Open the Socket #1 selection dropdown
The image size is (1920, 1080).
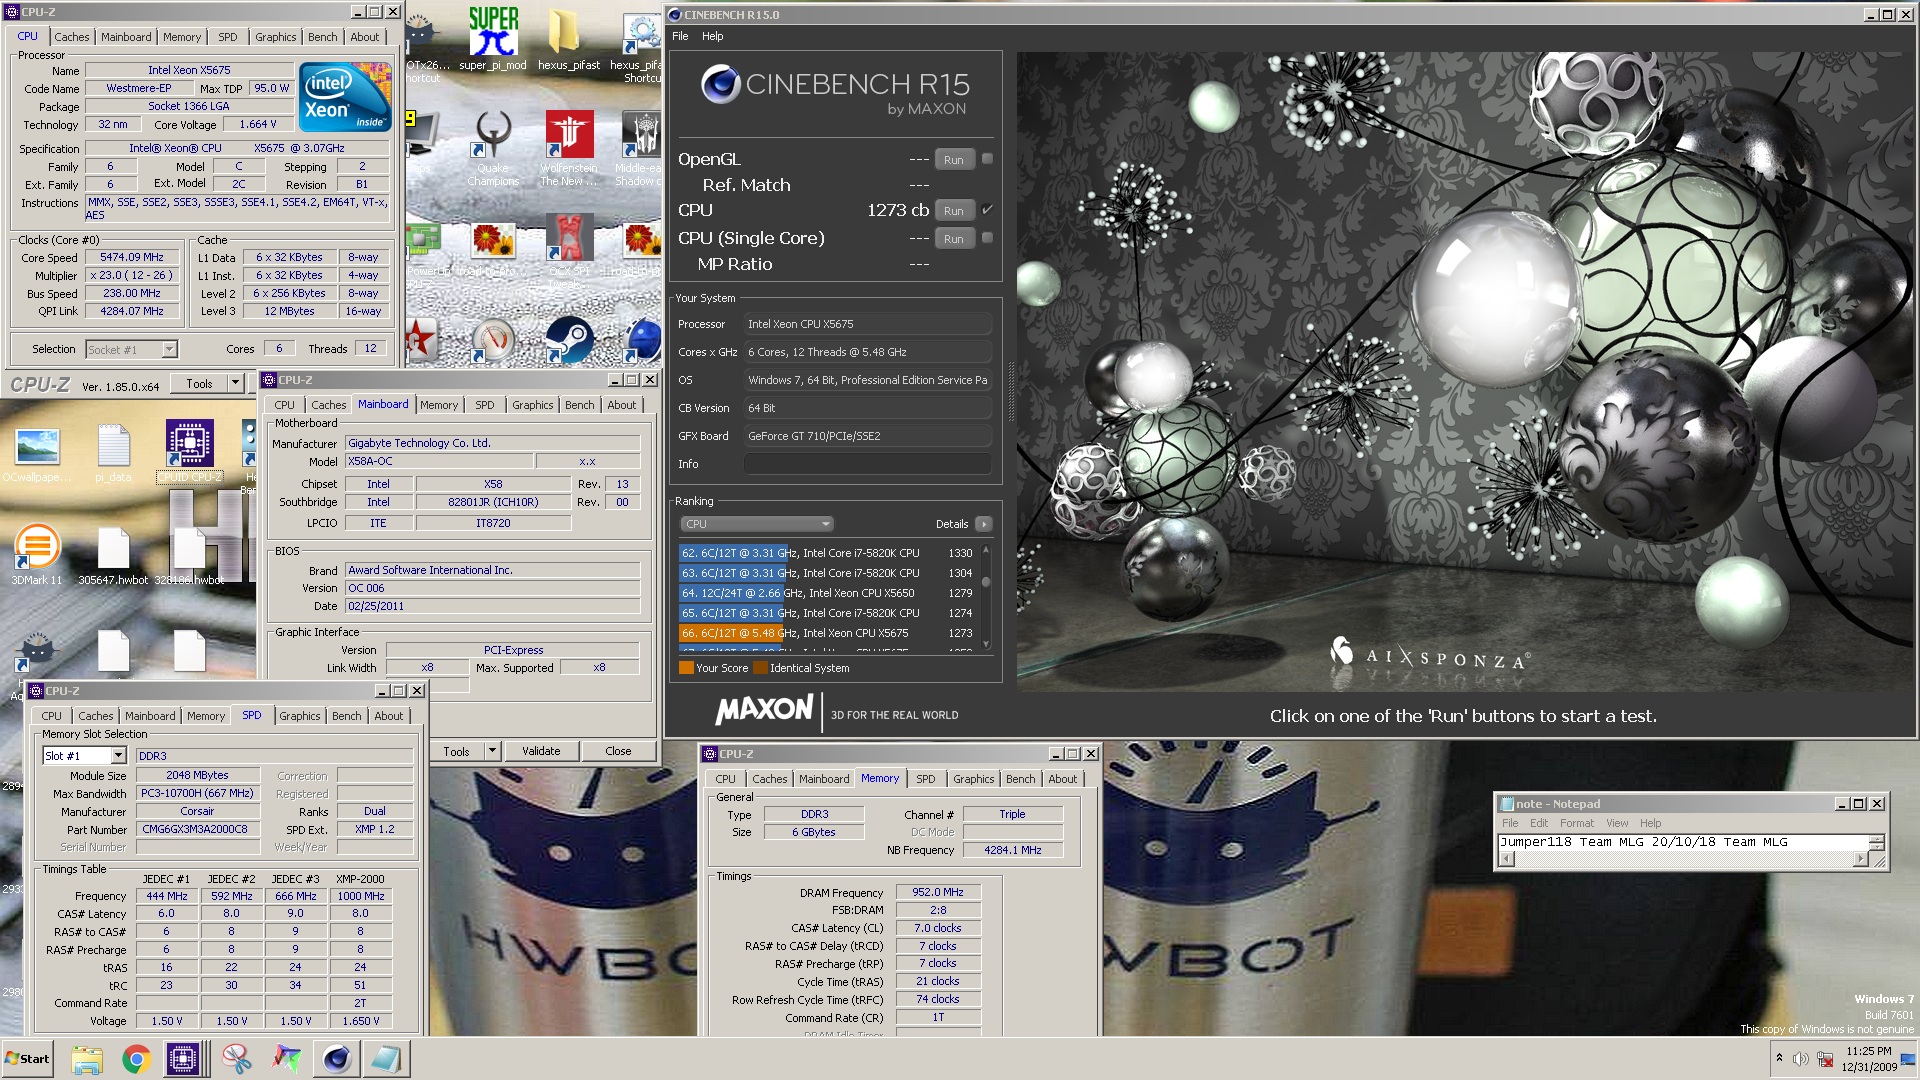(169, 349)
